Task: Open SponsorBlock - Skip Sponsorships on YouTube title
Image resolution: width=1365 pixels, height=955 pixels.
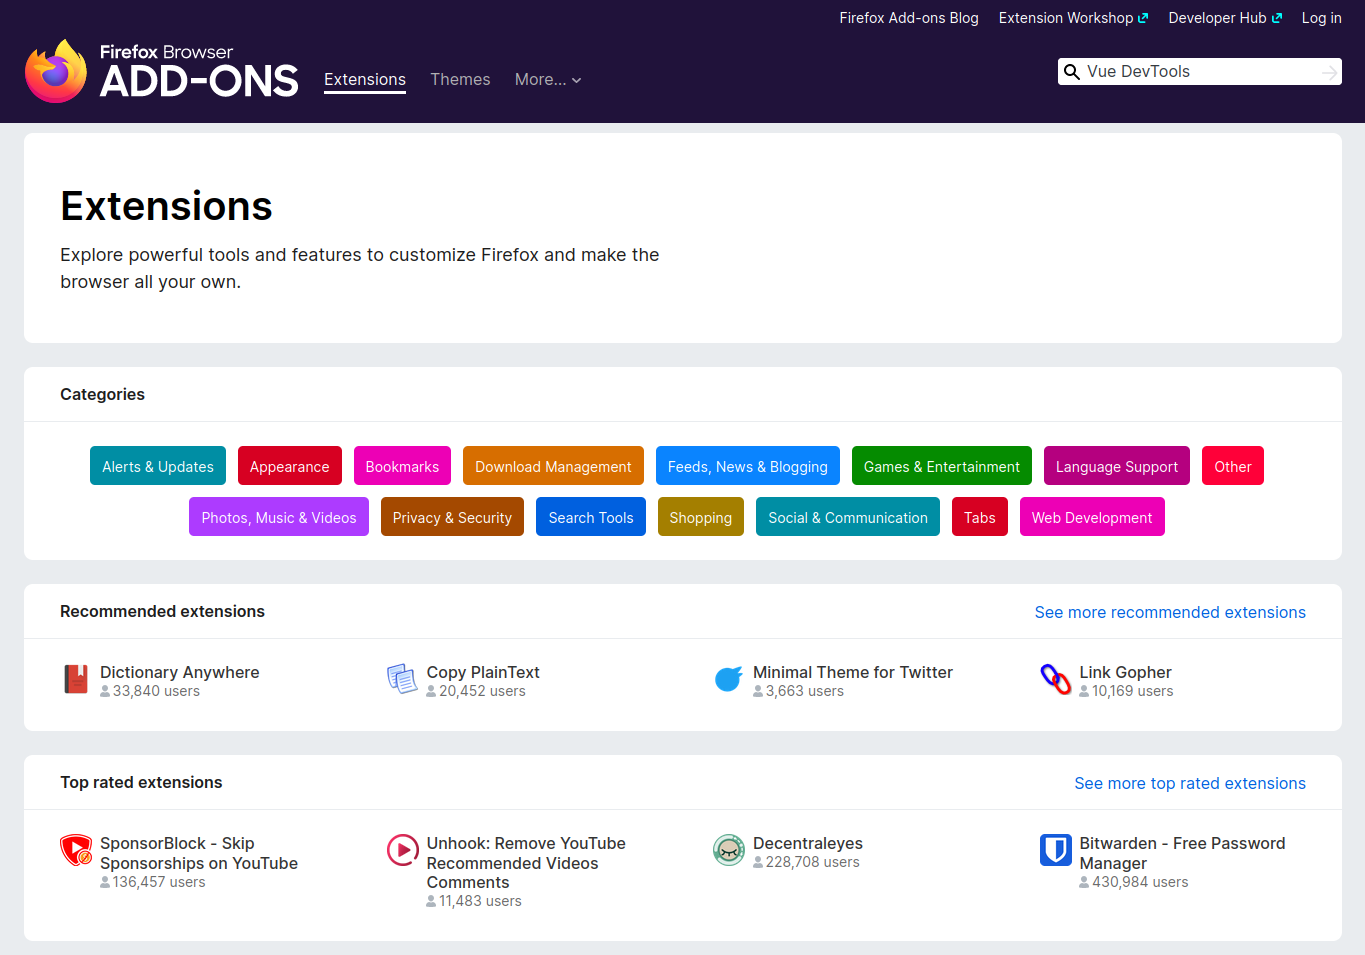Action: click(x=199, y=853)
